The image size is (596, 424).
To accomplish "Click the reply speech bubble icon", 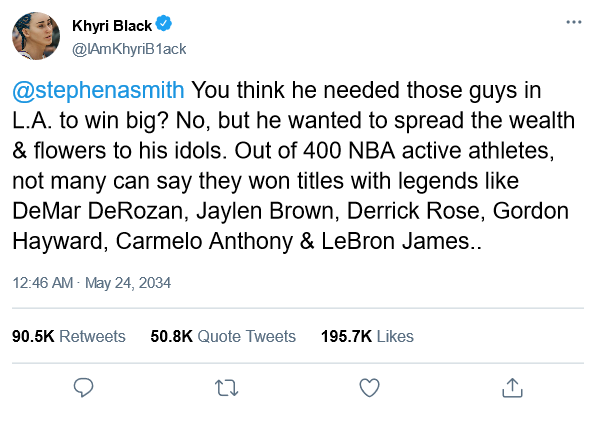I will [x=83, y=387].
